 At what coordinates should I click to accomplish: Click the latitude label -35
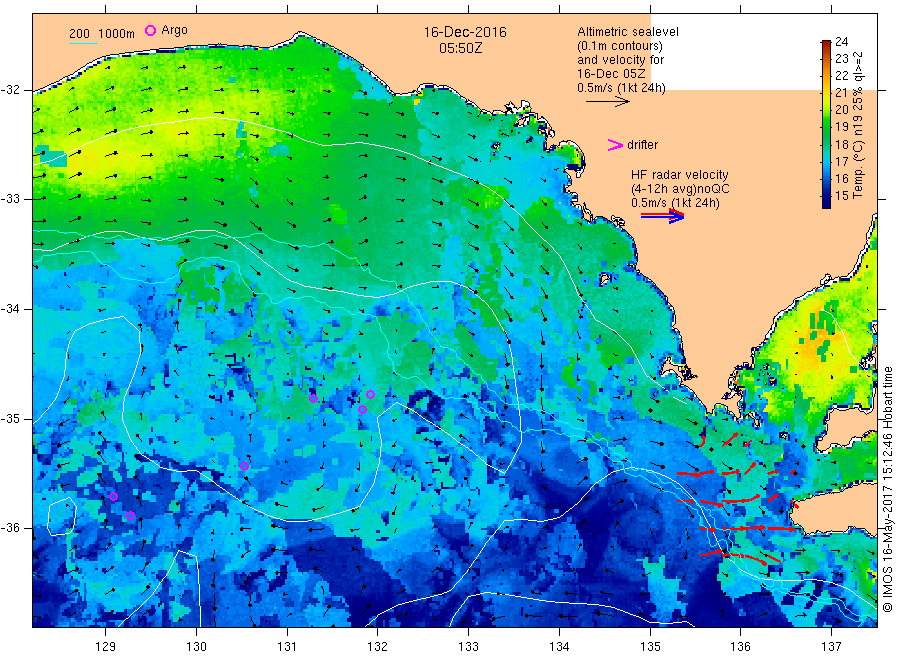pyautogui.click(x=13, y=418)
